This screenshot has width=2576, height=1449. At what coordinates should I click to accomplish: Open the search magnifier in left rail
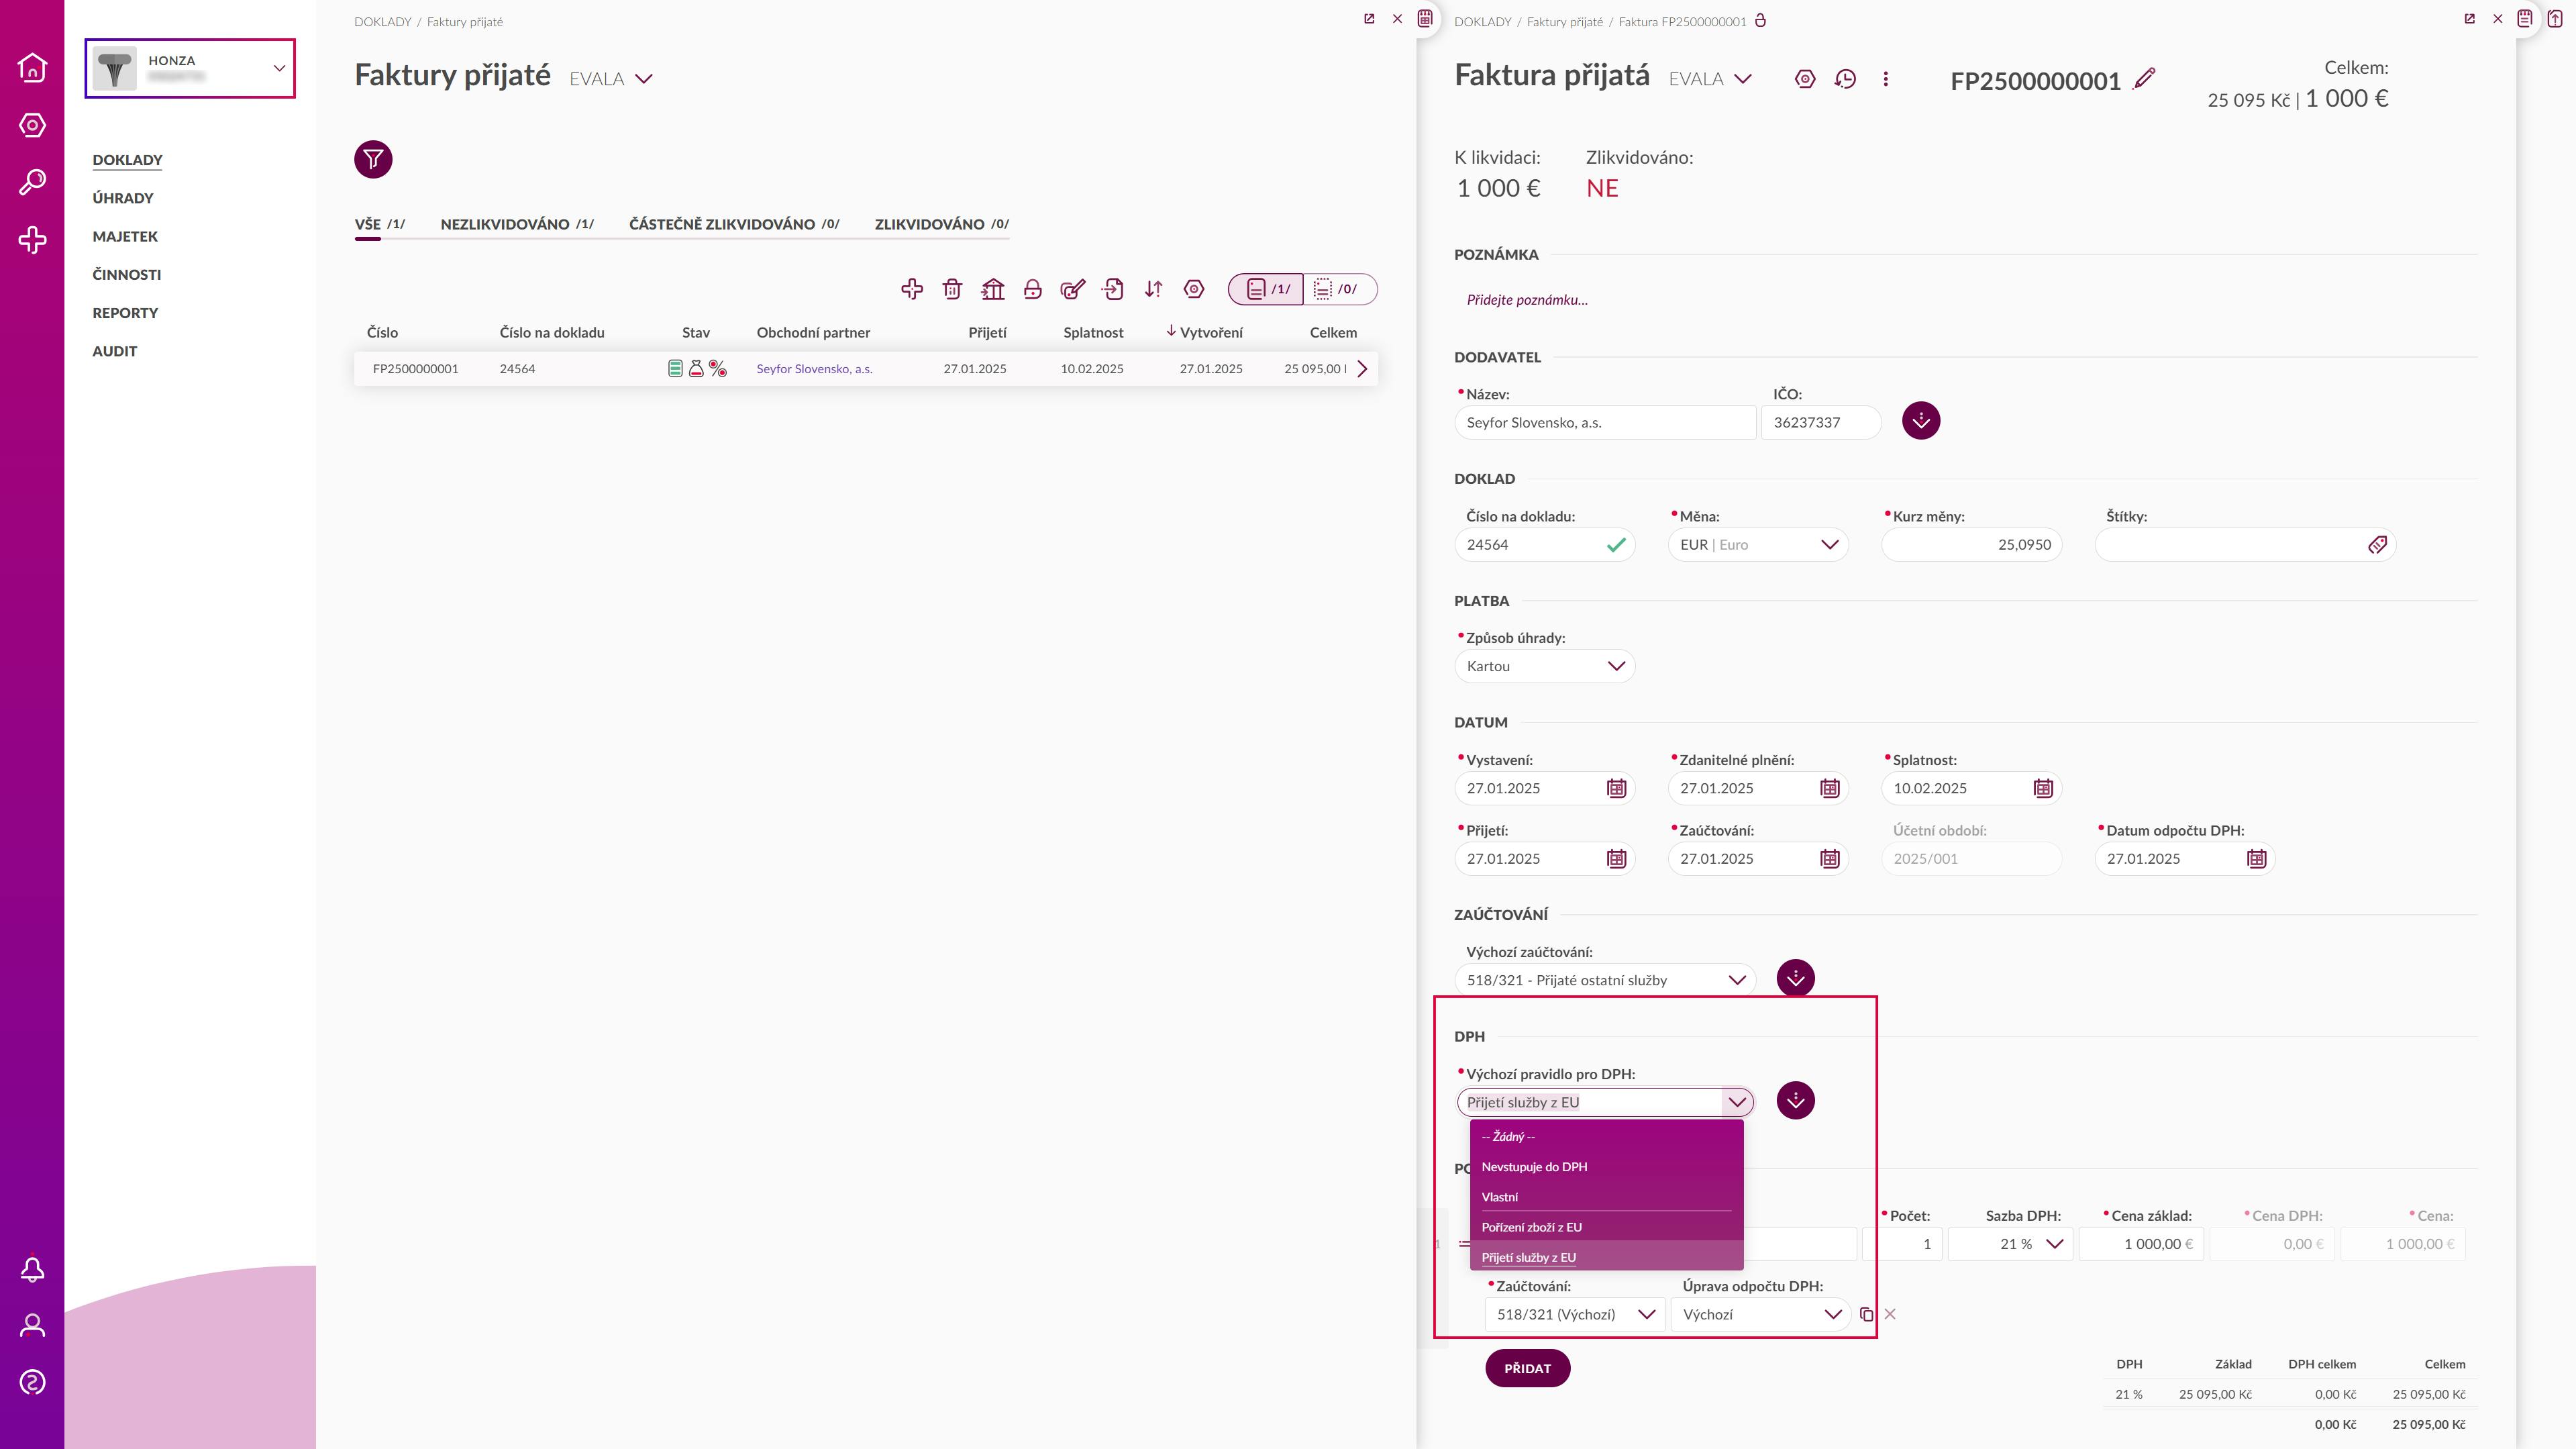pyautogui.click(x=32, y=182)
